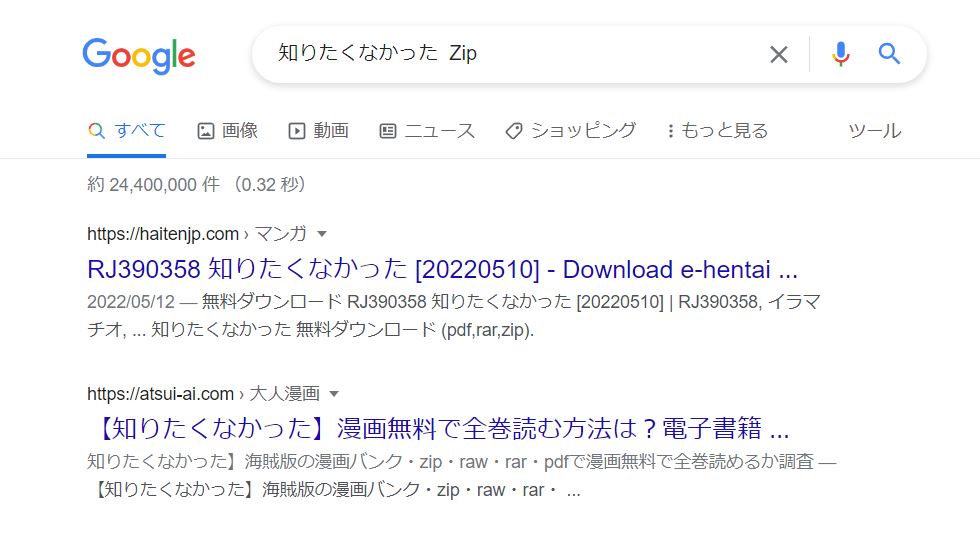Expand the もっと見る menu

[718, 131]
